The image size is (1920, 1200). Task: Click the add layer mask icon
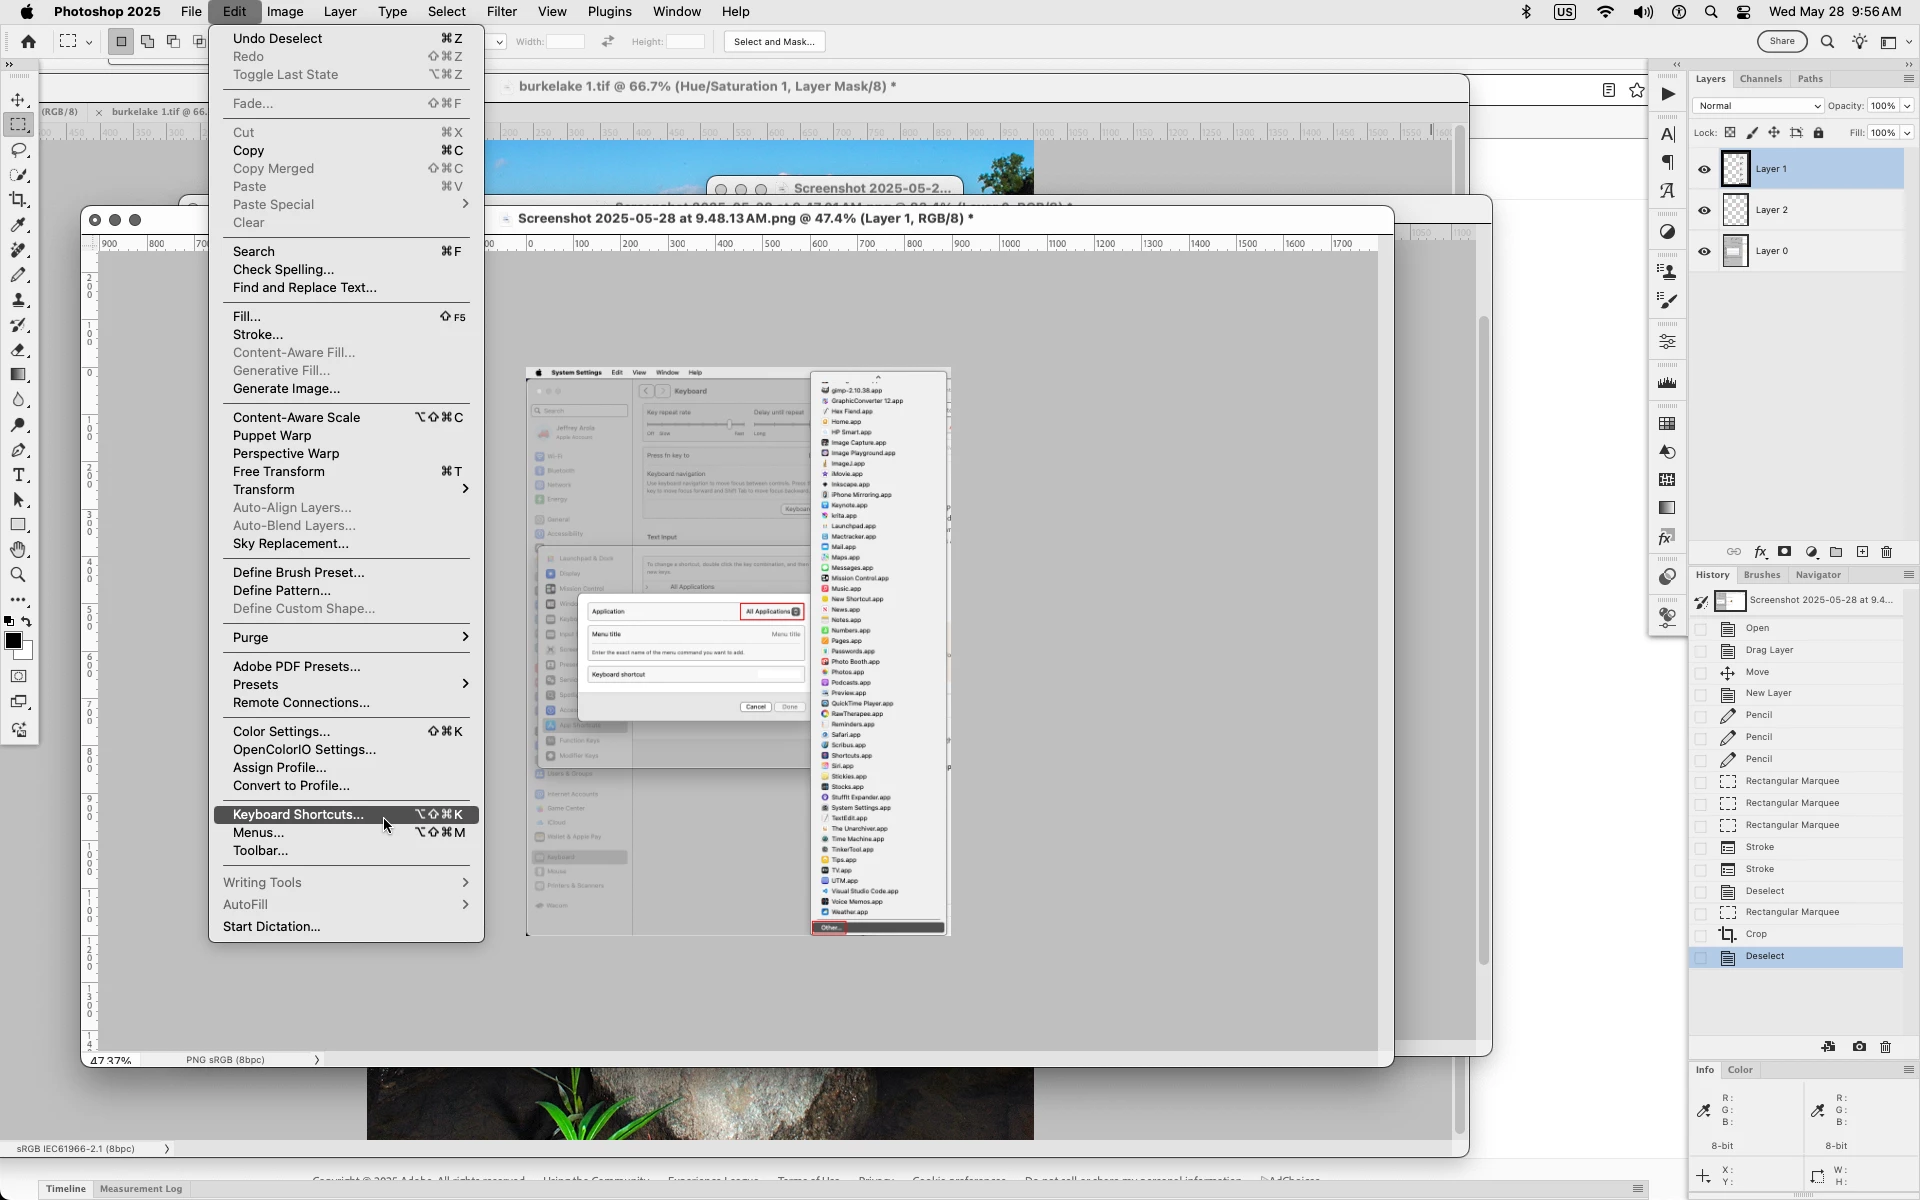click(x=1785, y=552)
